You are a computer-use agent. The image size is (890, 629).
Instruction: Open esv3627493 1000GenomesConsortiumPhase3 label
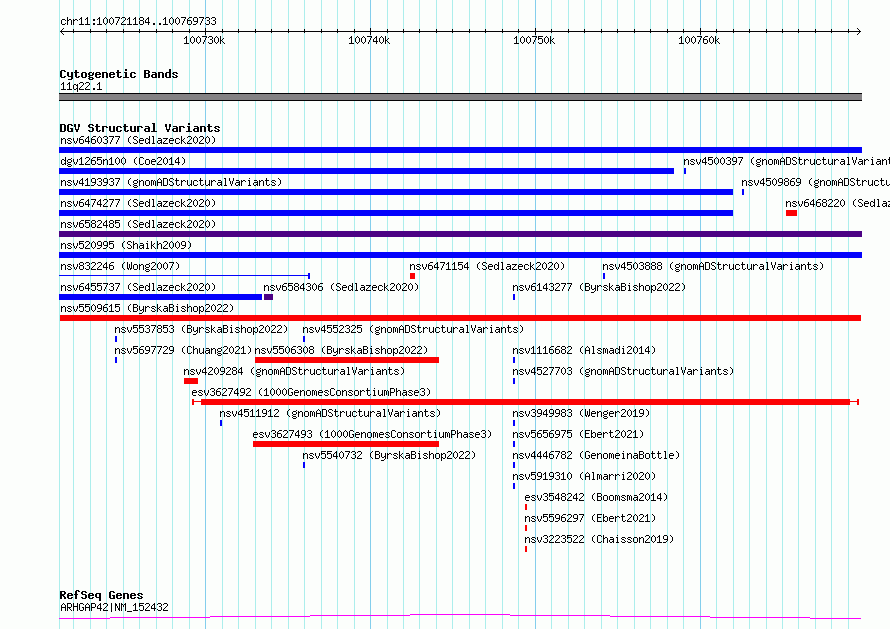pos(372,434)
